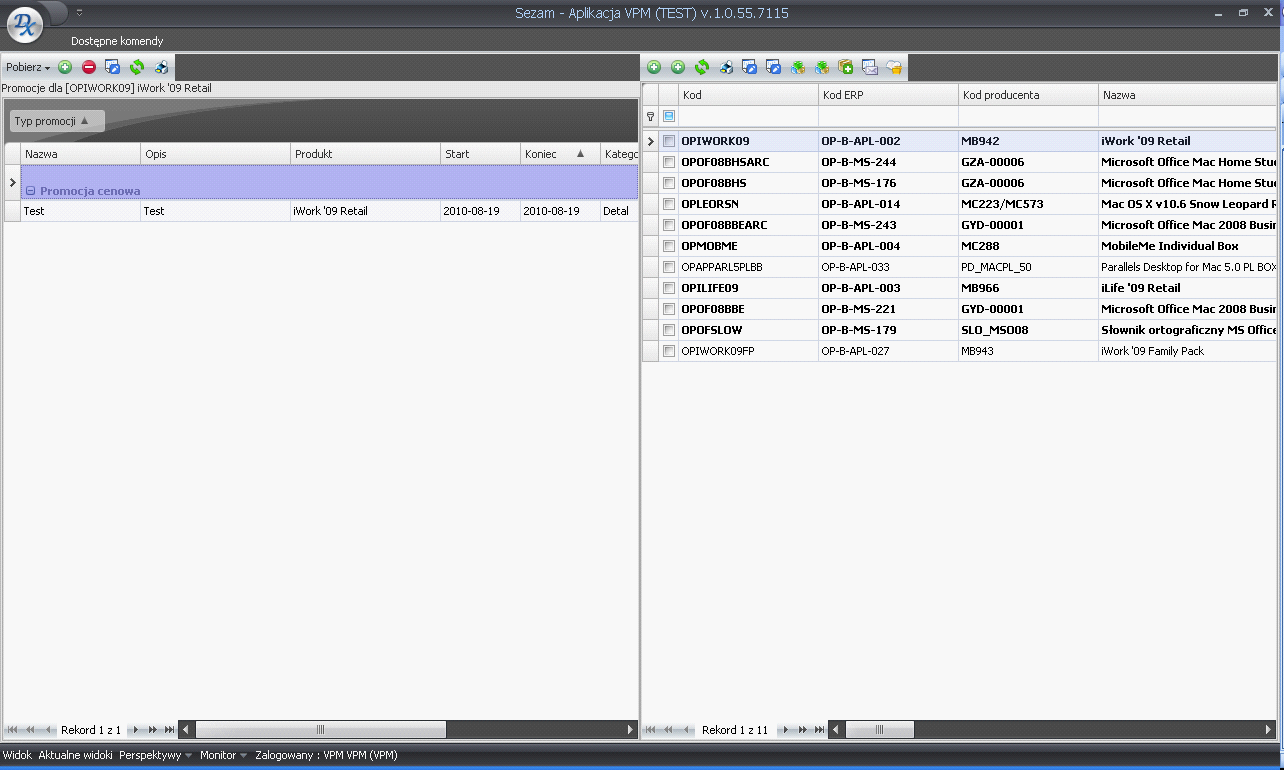This screenshot has width=1284, height=770.
Task: Check the OPIWORK09 row checkbox
Action: (669, 141)
